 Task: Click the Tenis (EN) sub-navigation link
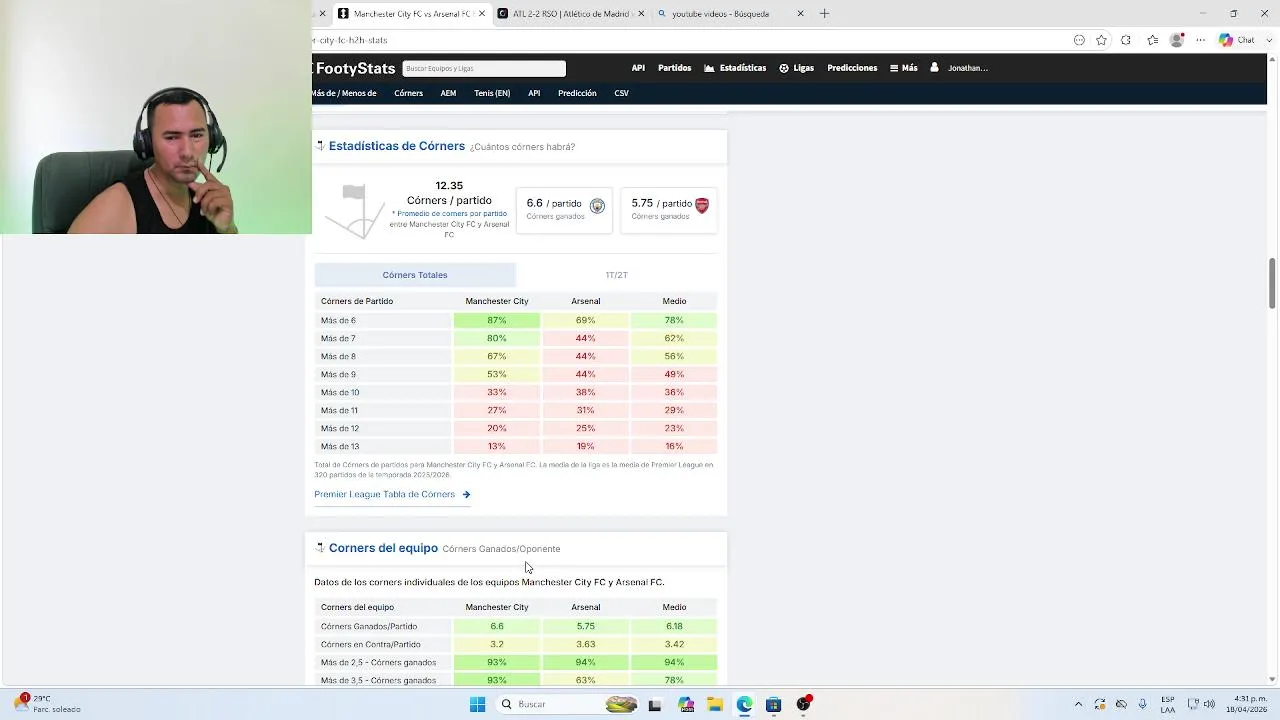point(492,93)
